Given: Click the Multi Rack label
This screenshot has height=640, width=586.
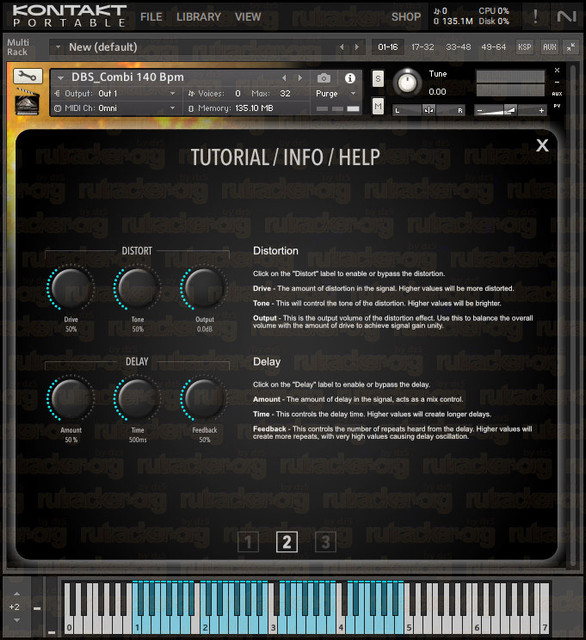Looking at the screenshot, I should tap(18, 47).
